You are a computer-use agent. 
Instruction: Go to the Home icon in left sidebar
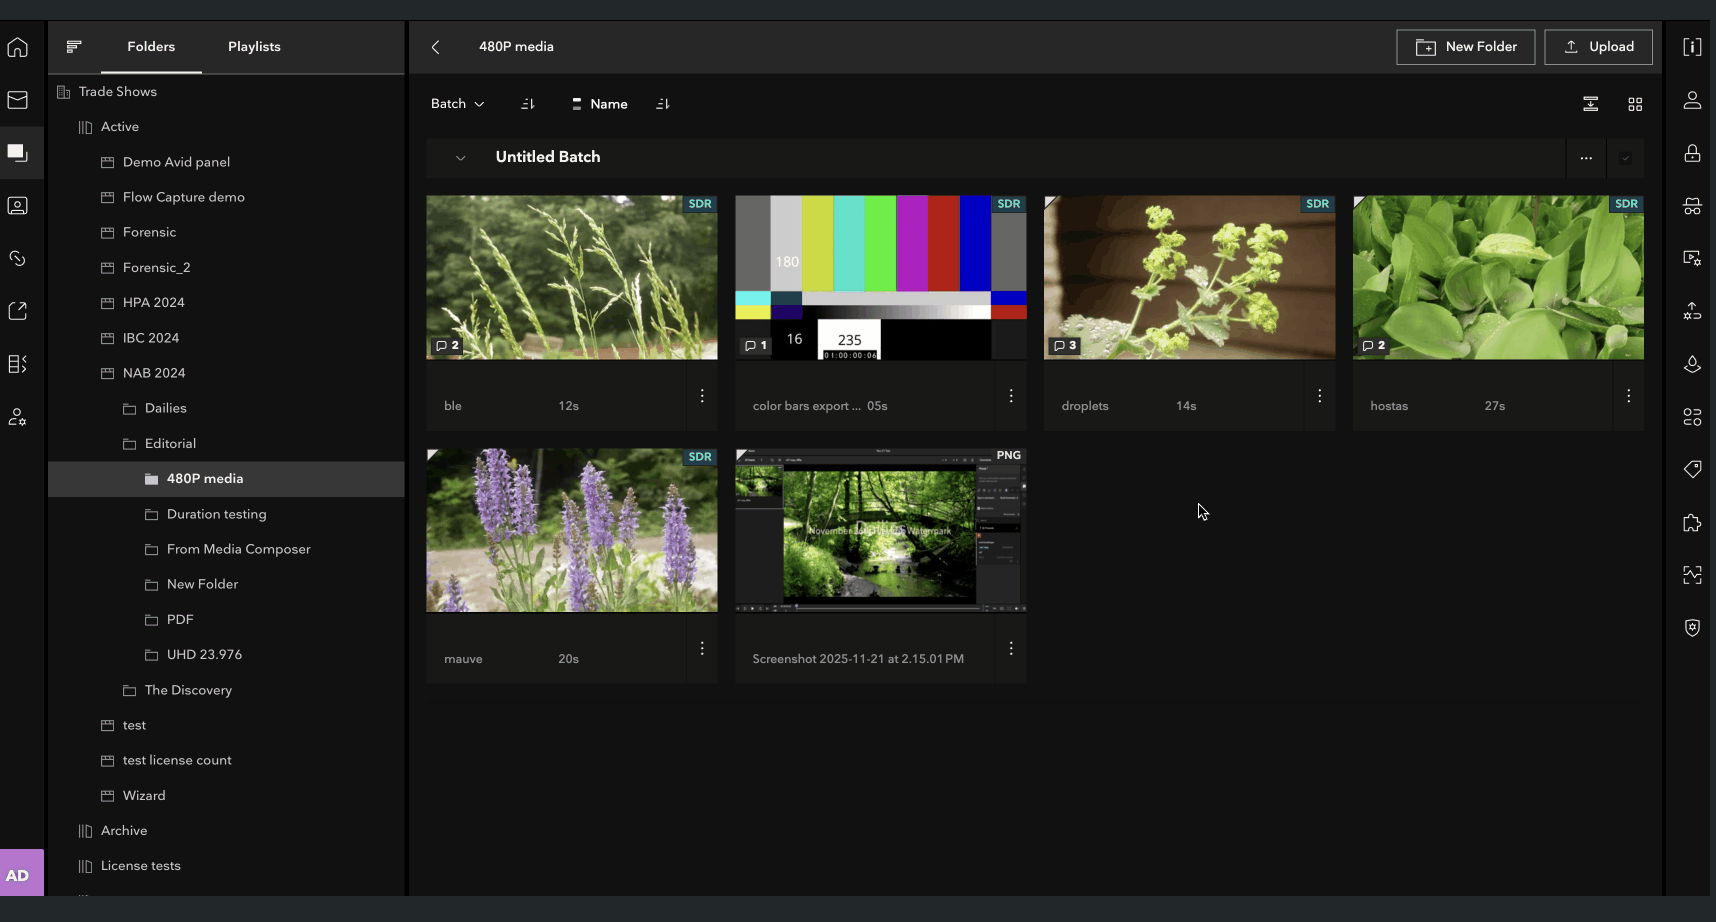[x=18, y=47]
